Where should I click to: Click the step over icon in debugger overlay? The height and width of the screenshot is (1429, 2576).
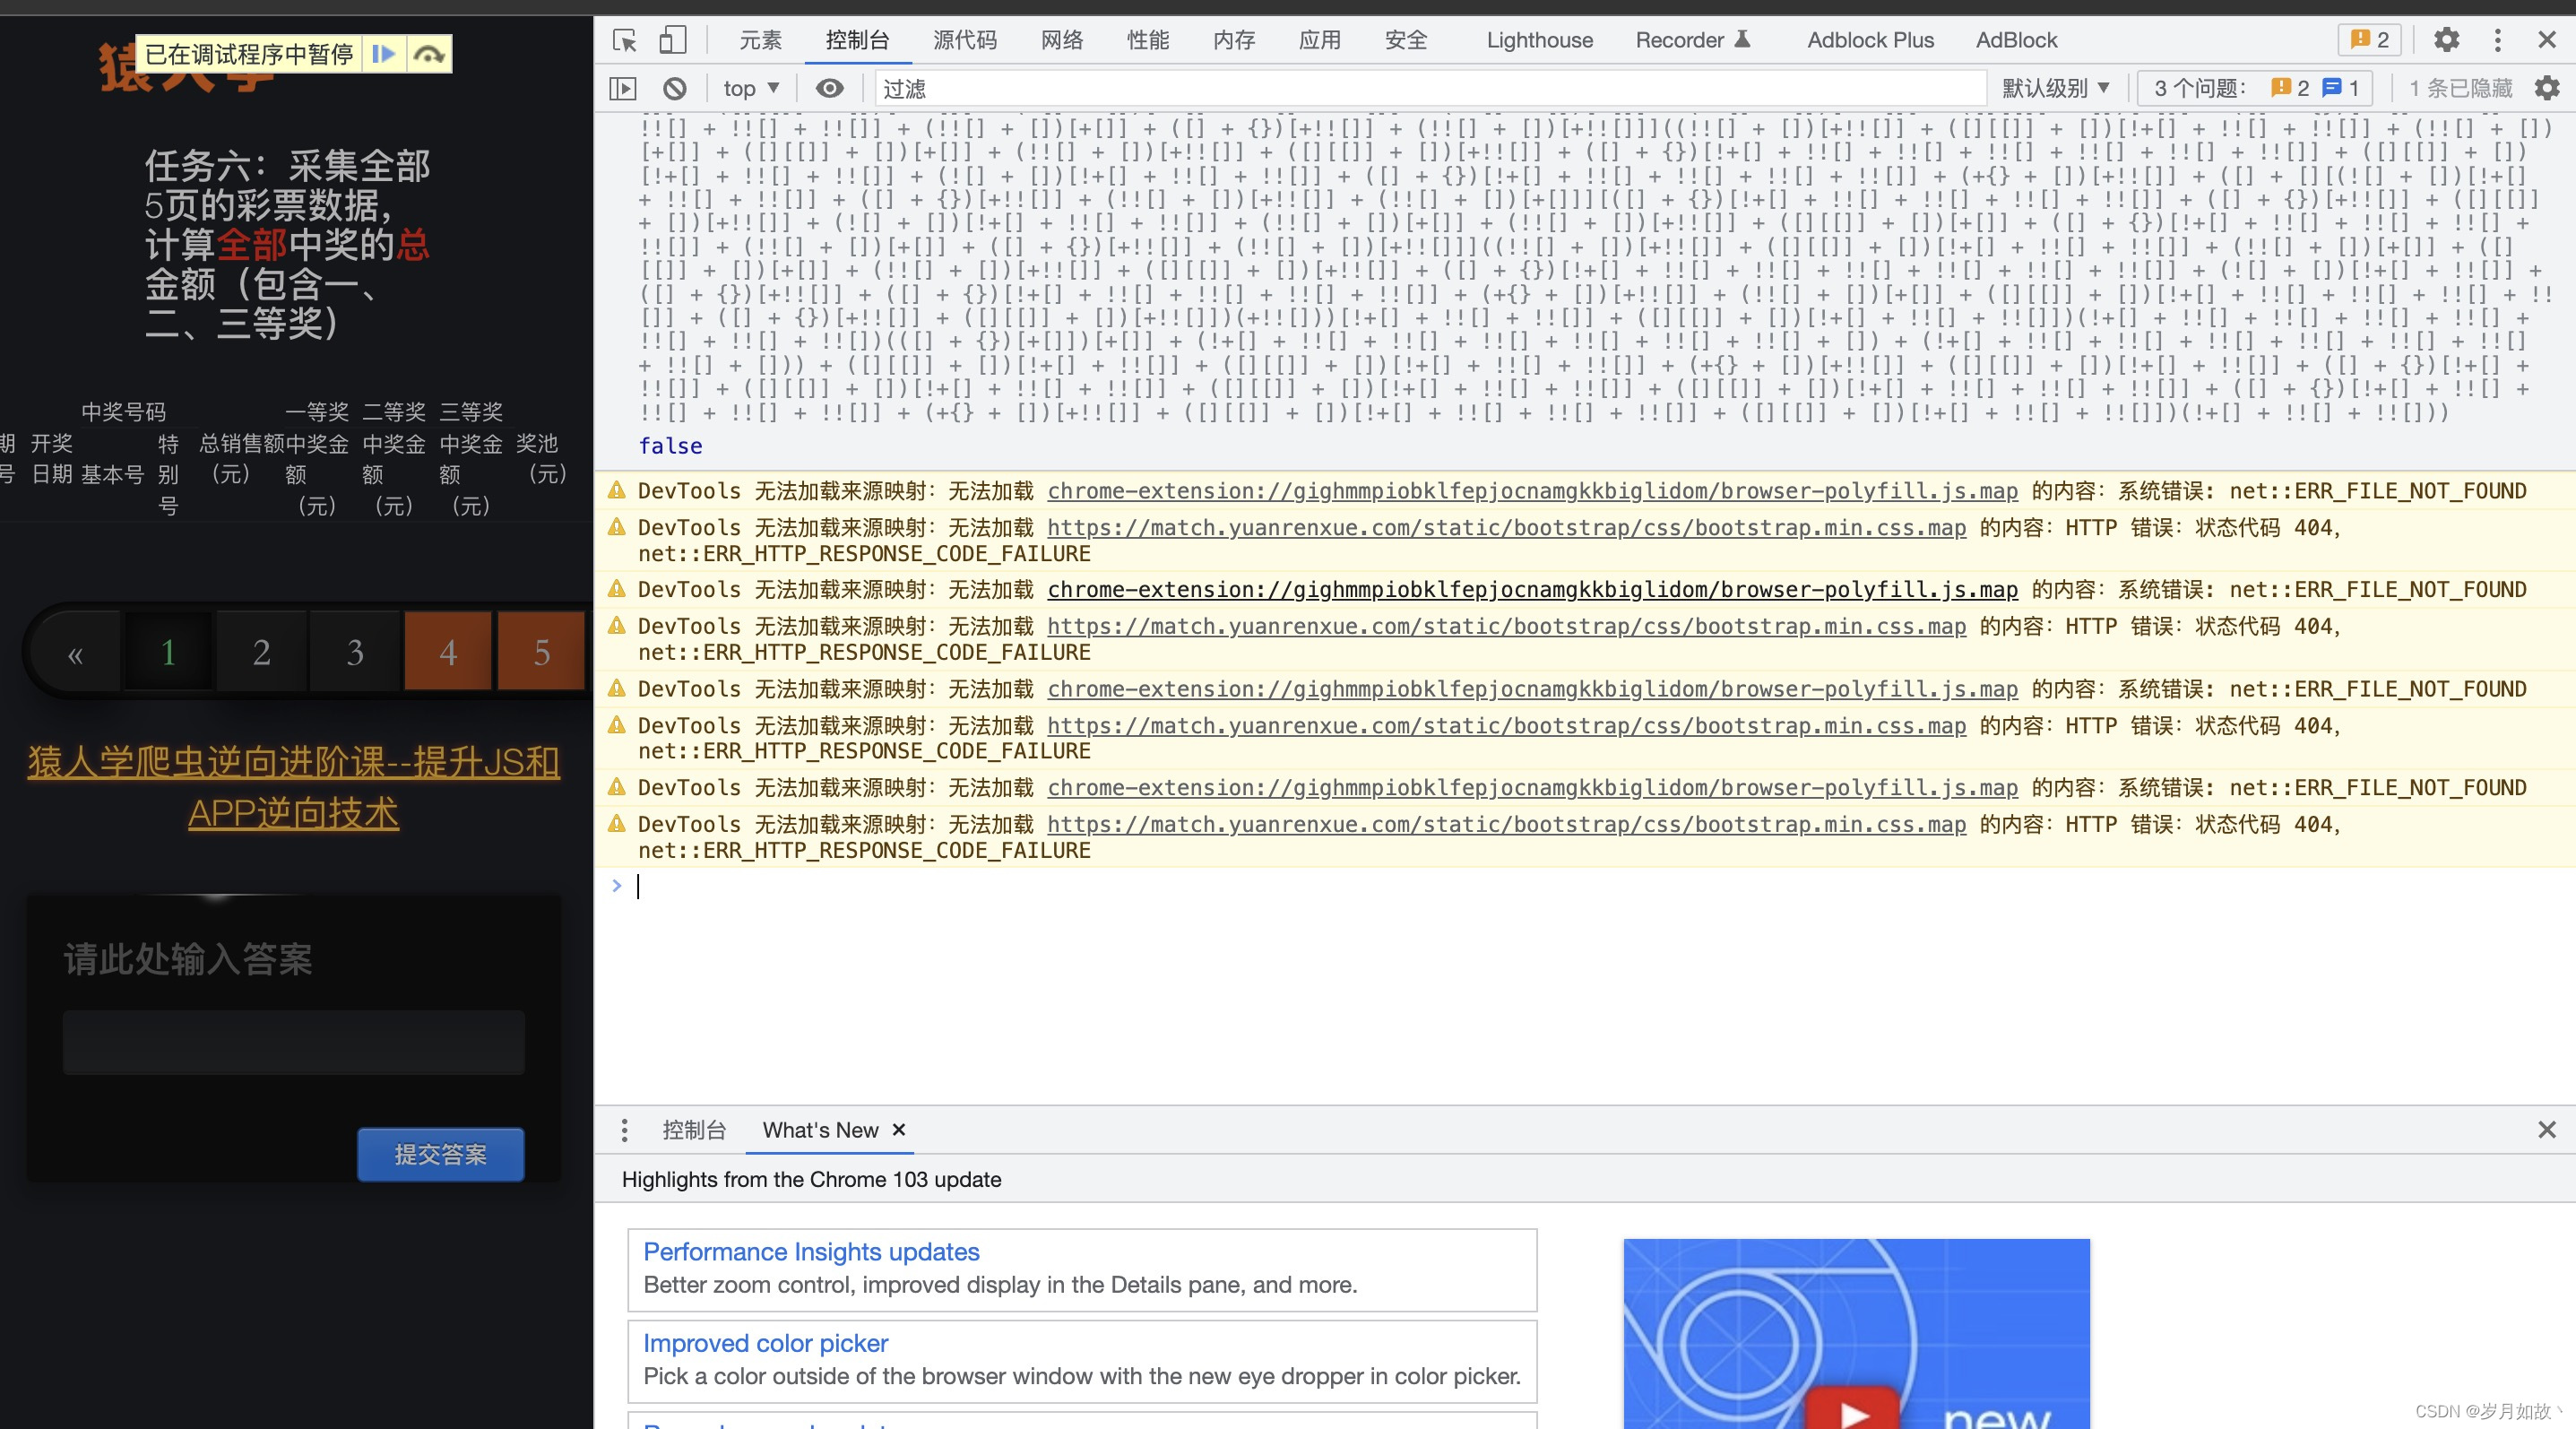[430, 54]
